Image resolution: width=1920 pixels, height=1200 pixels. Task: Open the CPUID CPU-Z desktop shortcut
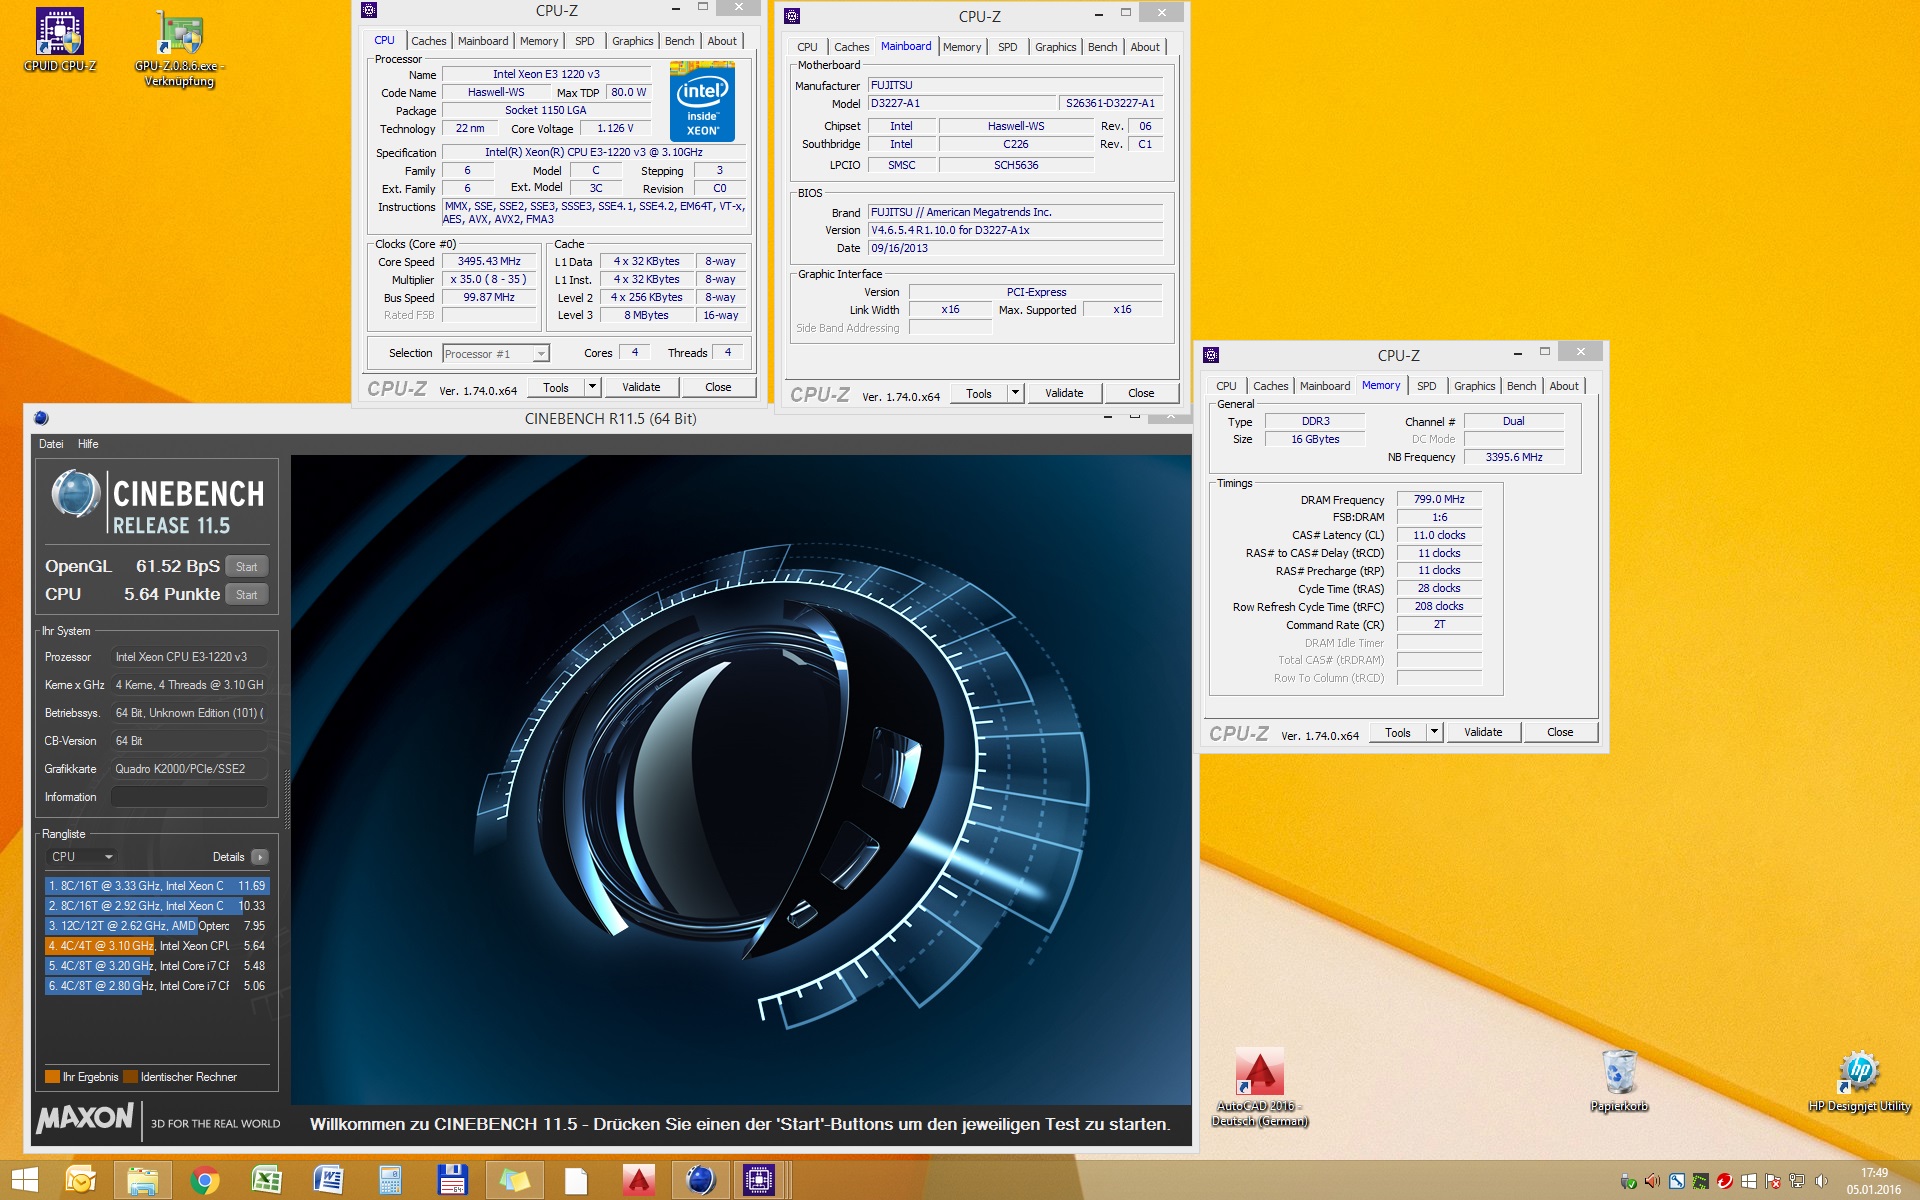[60, 41]
